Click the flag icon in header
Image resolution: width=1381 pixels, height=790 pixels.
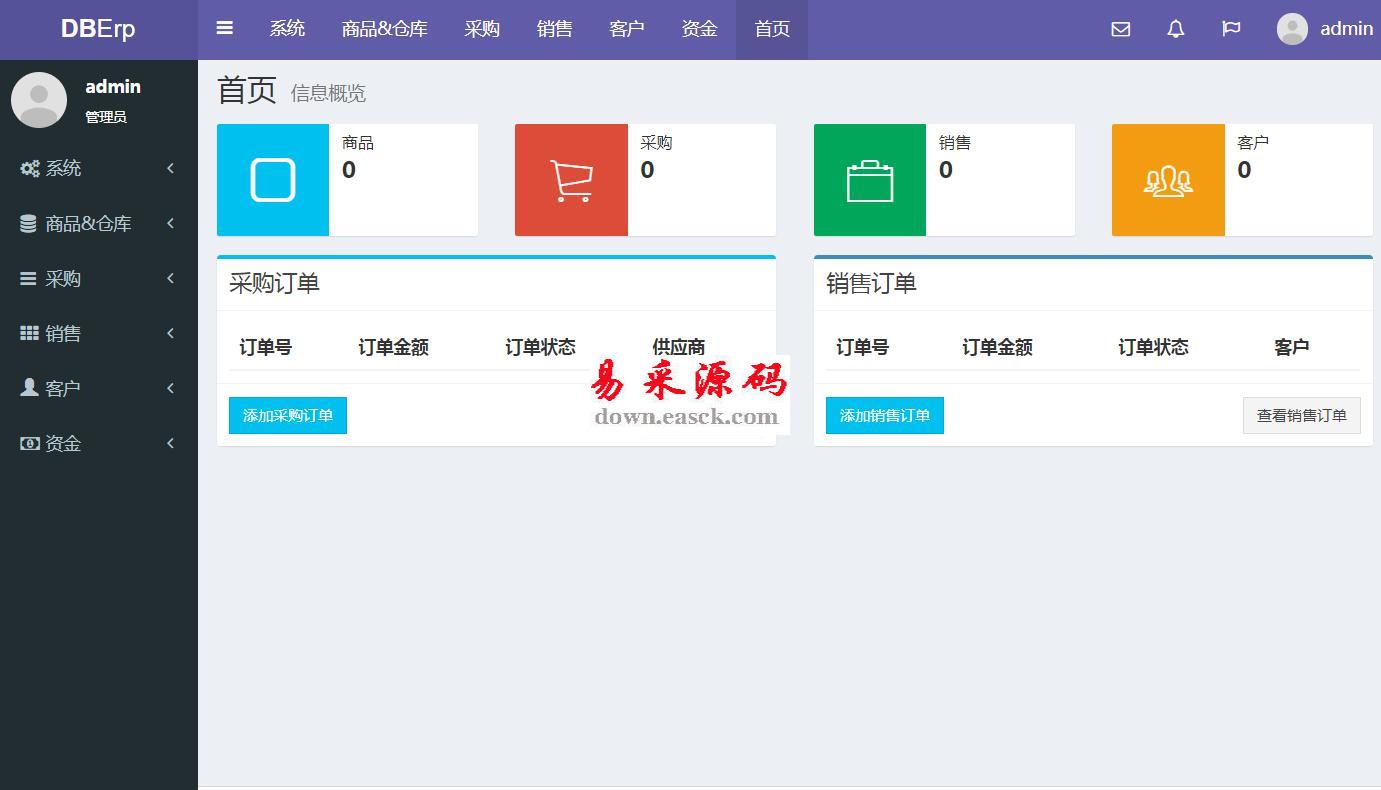(1231, 29)
